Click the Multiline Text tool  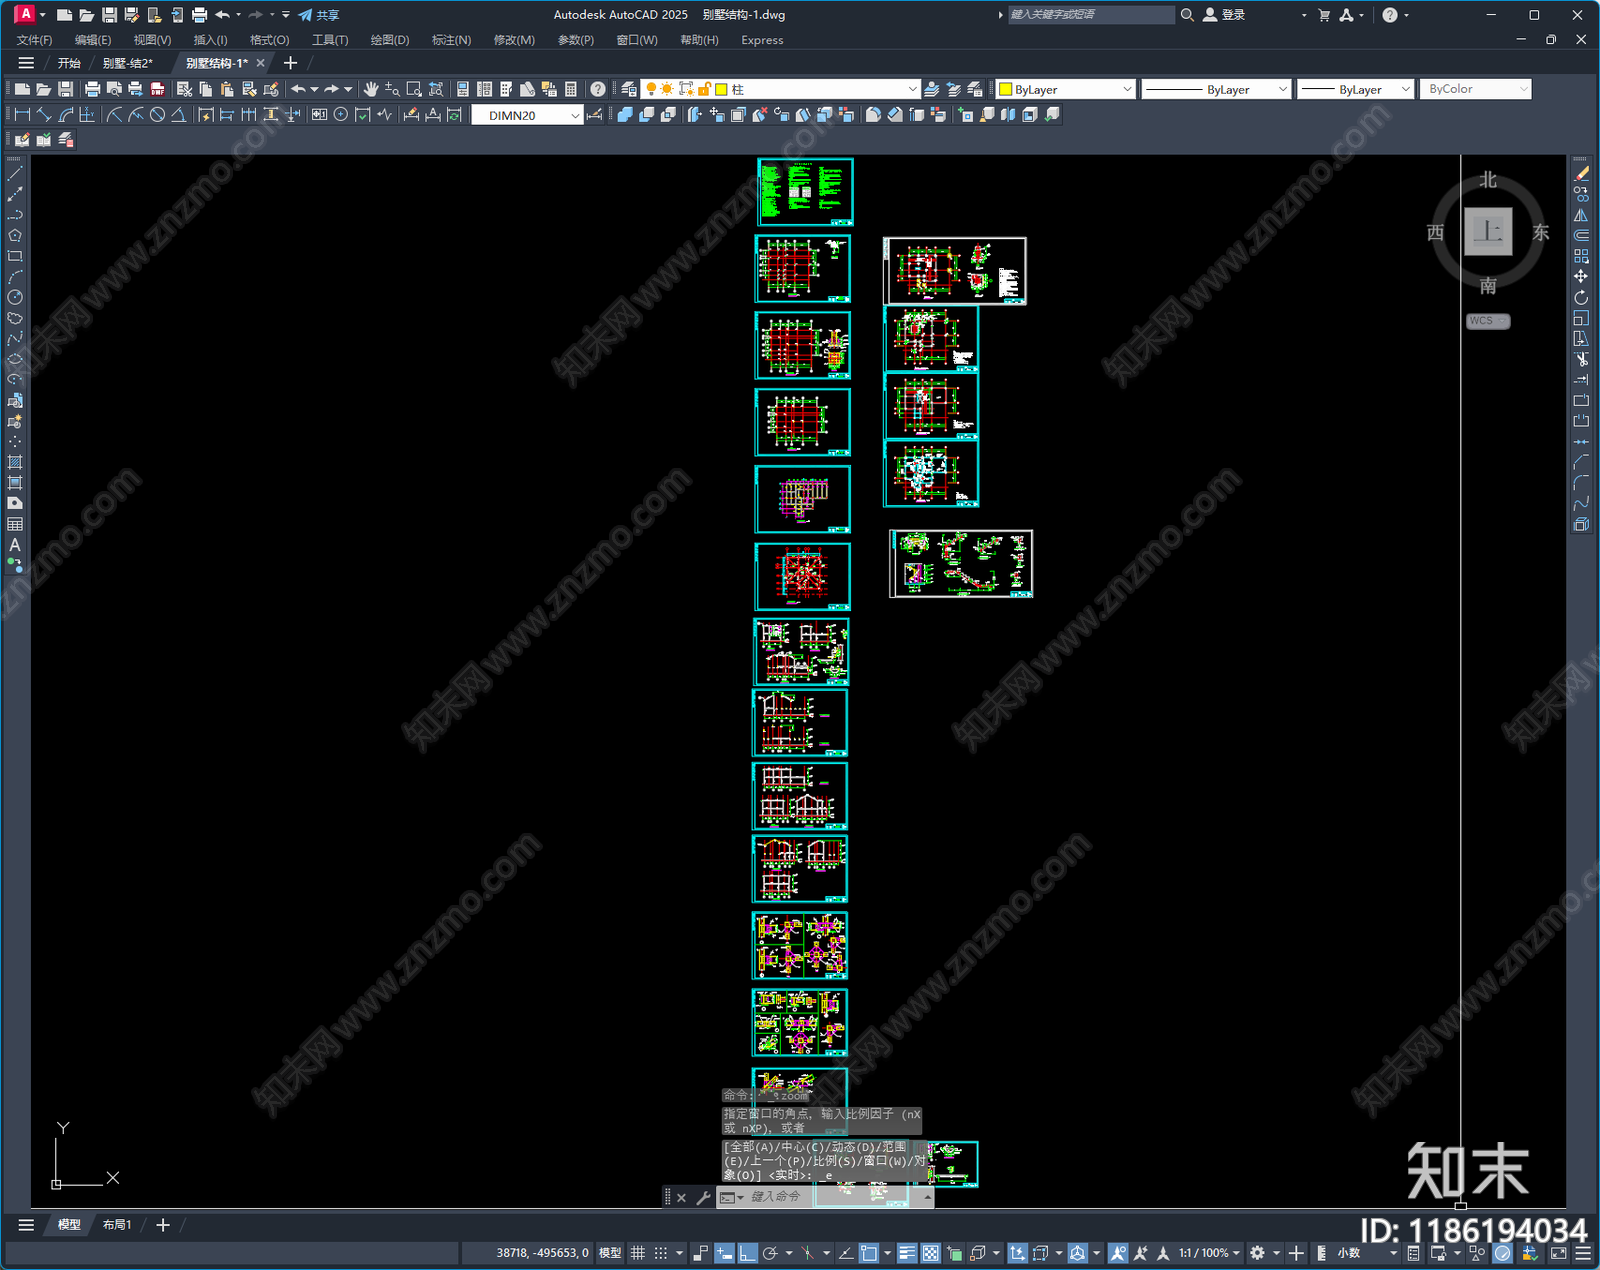[x=15, y=545]
